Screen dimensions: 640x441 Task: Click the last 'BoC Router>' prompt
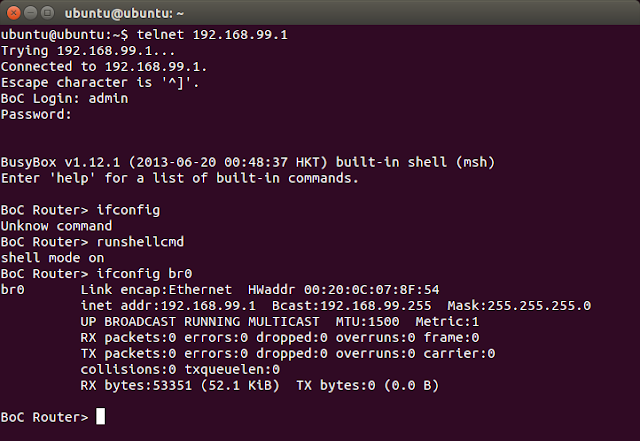44,417
